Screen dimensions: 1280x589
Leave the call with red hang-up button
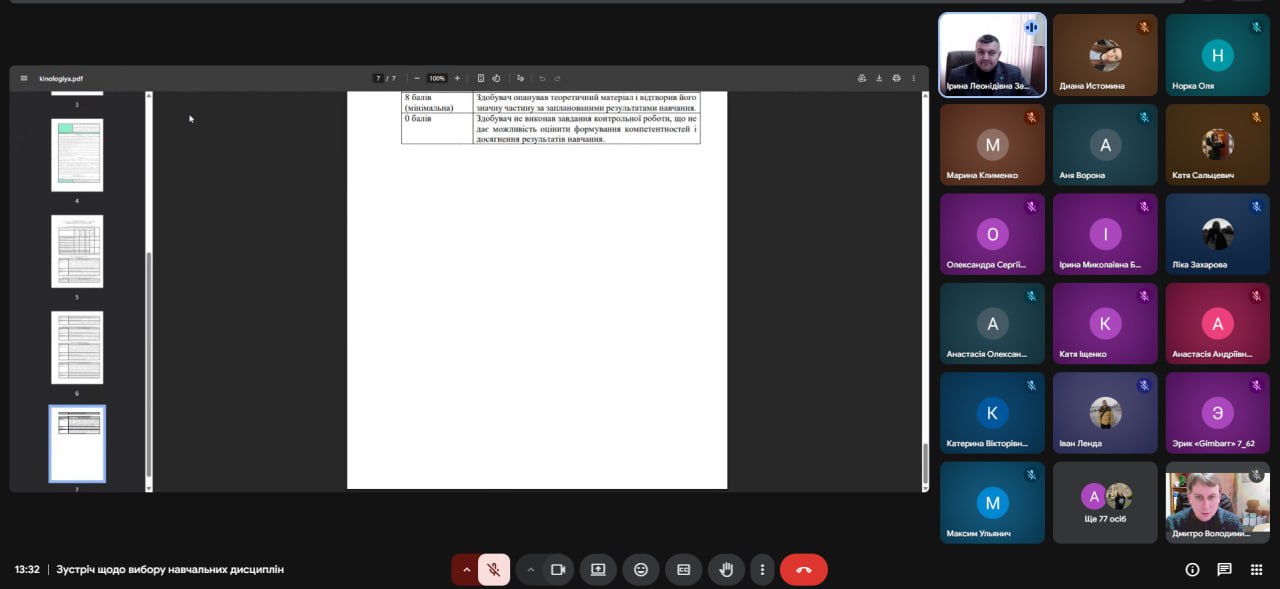click(803, 569)
